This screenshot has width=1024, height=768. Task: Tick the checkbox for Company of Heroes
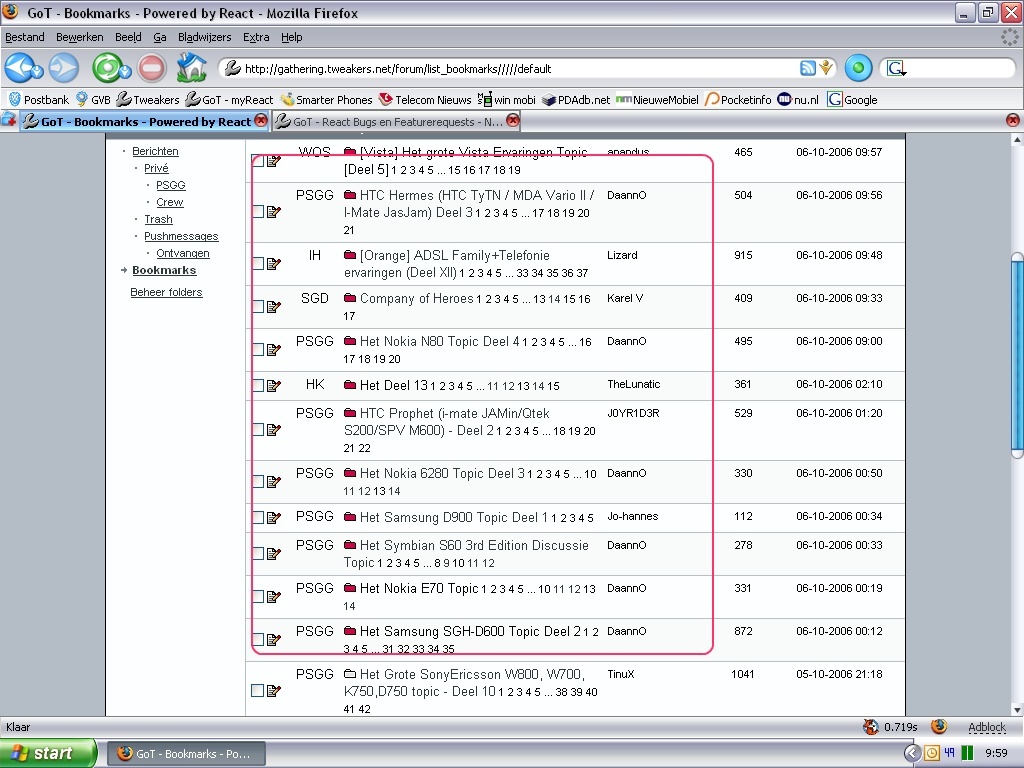258,307
